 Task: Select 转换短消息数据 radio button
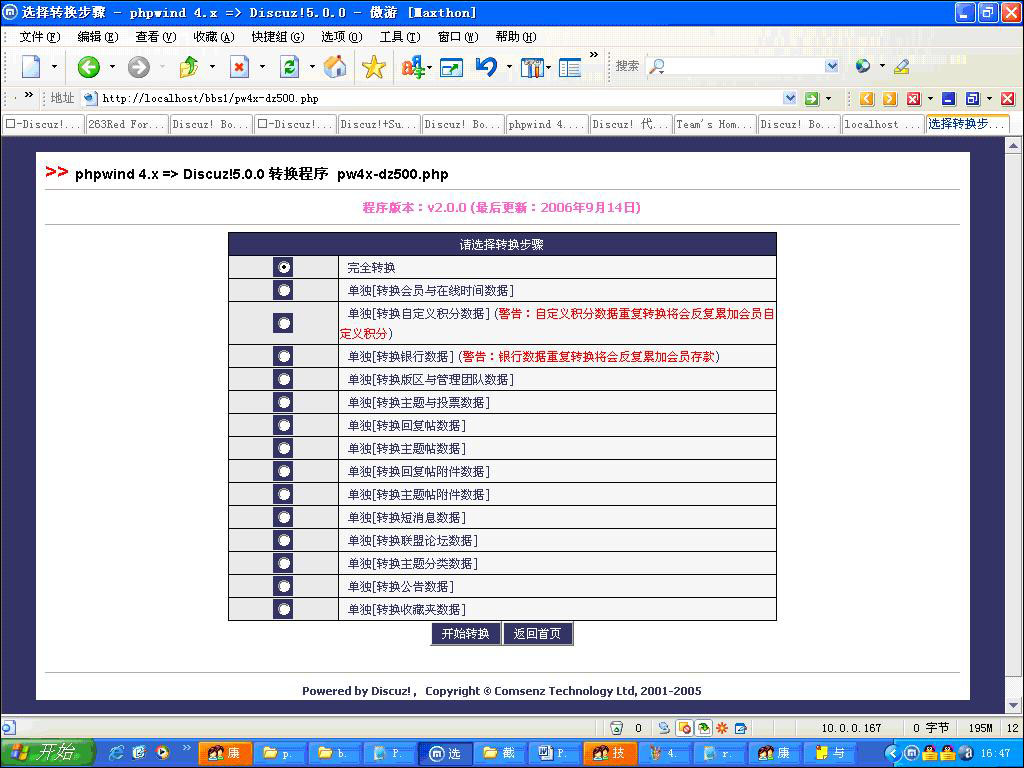click(283, 517)
